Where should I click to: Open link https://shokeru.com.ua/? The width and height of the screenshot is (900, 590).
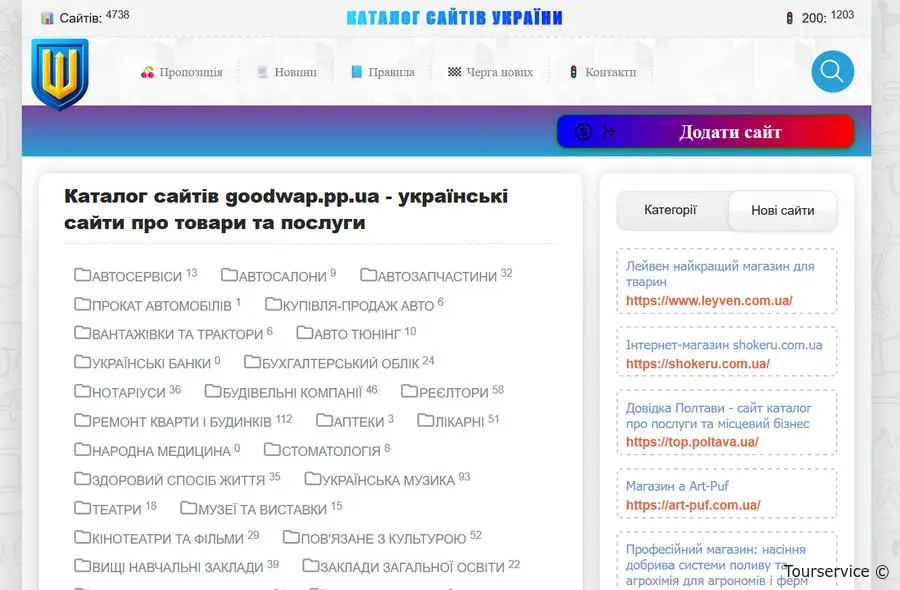697,364
